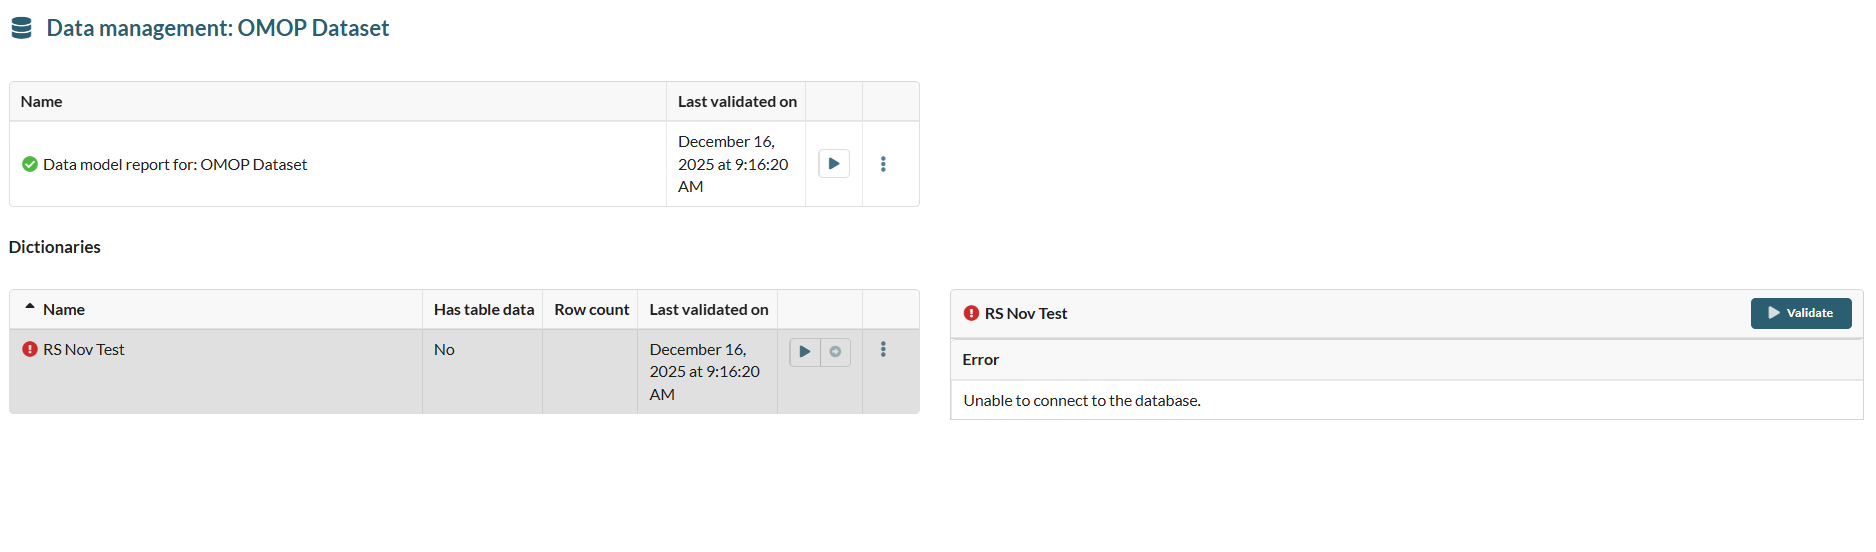Click the green check icon for data model report
Image resolution: width=1876 pixels, height=552 pixels.
pos(30,164)
